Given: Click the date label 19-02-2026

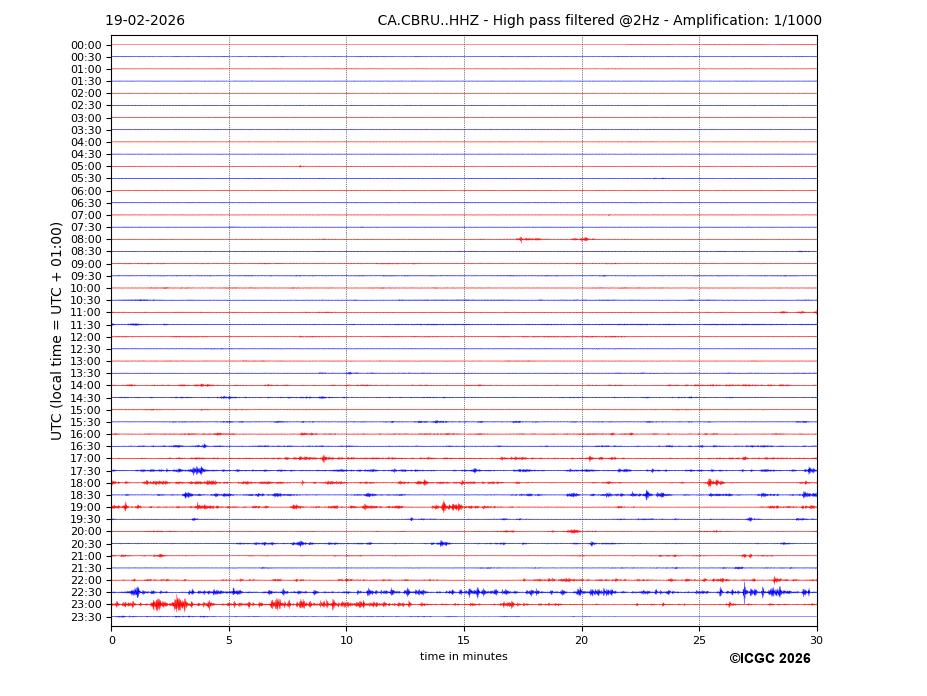Looking at the screenshot, I should (x=145, y=21).
